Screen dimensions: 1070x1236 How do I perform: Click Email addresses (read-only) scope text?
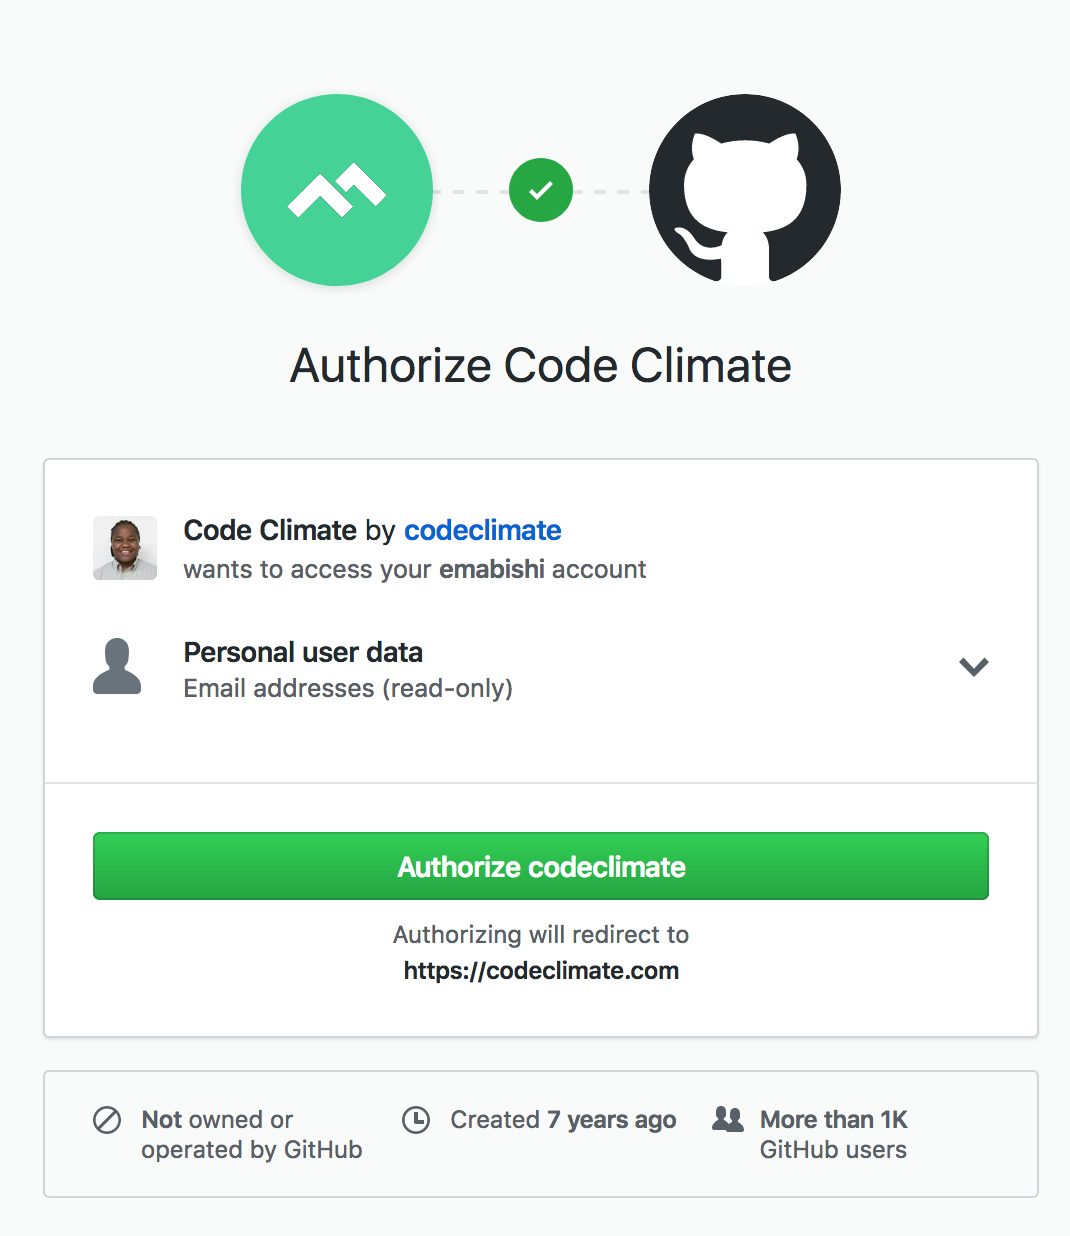coord(348,689)
